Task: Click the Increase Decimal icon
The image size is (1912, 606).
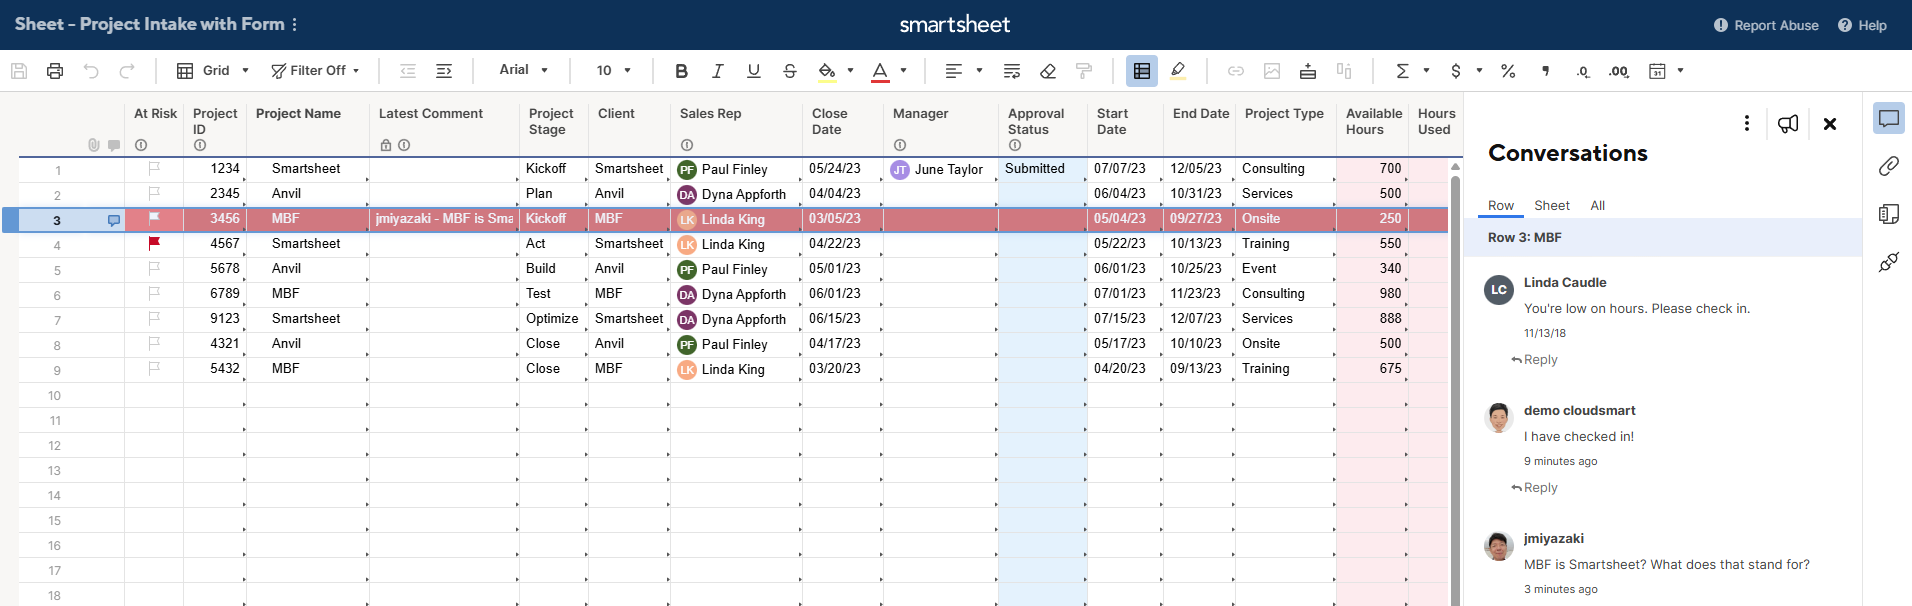Action: [1619, 71]
